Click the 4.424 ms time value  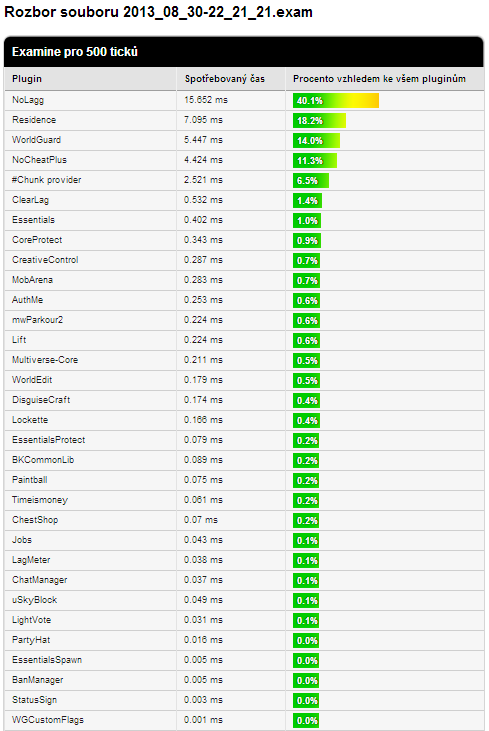tap(203, 160)
